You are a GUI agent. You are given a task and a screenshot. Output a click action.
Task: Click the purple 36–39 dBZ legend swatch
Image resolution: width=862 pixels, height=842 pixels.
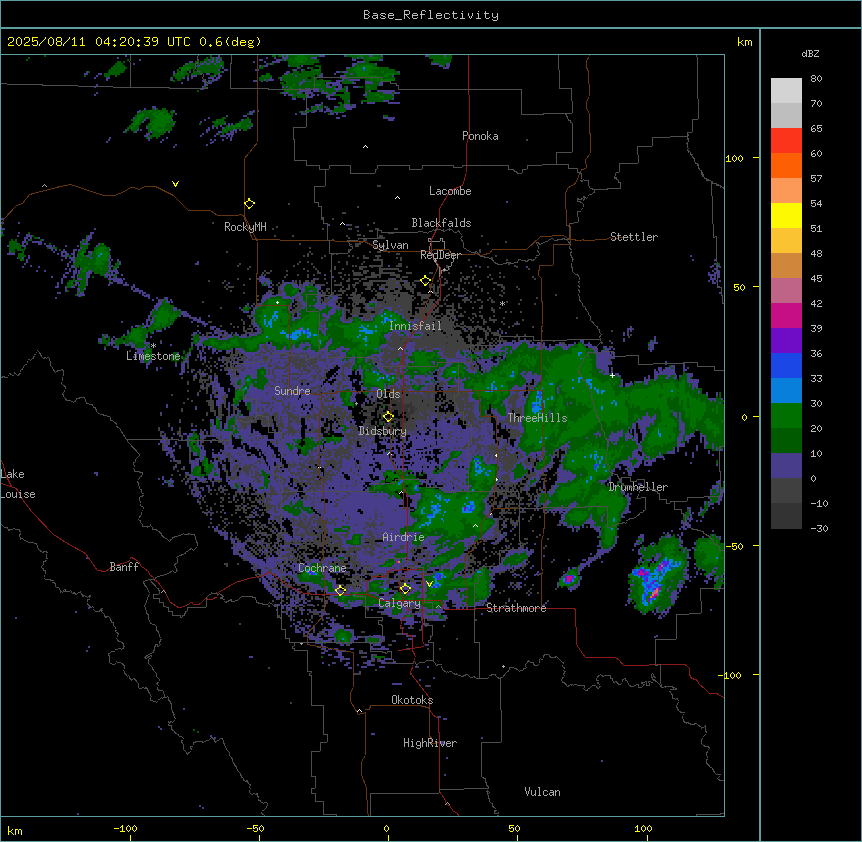[786, 341]
